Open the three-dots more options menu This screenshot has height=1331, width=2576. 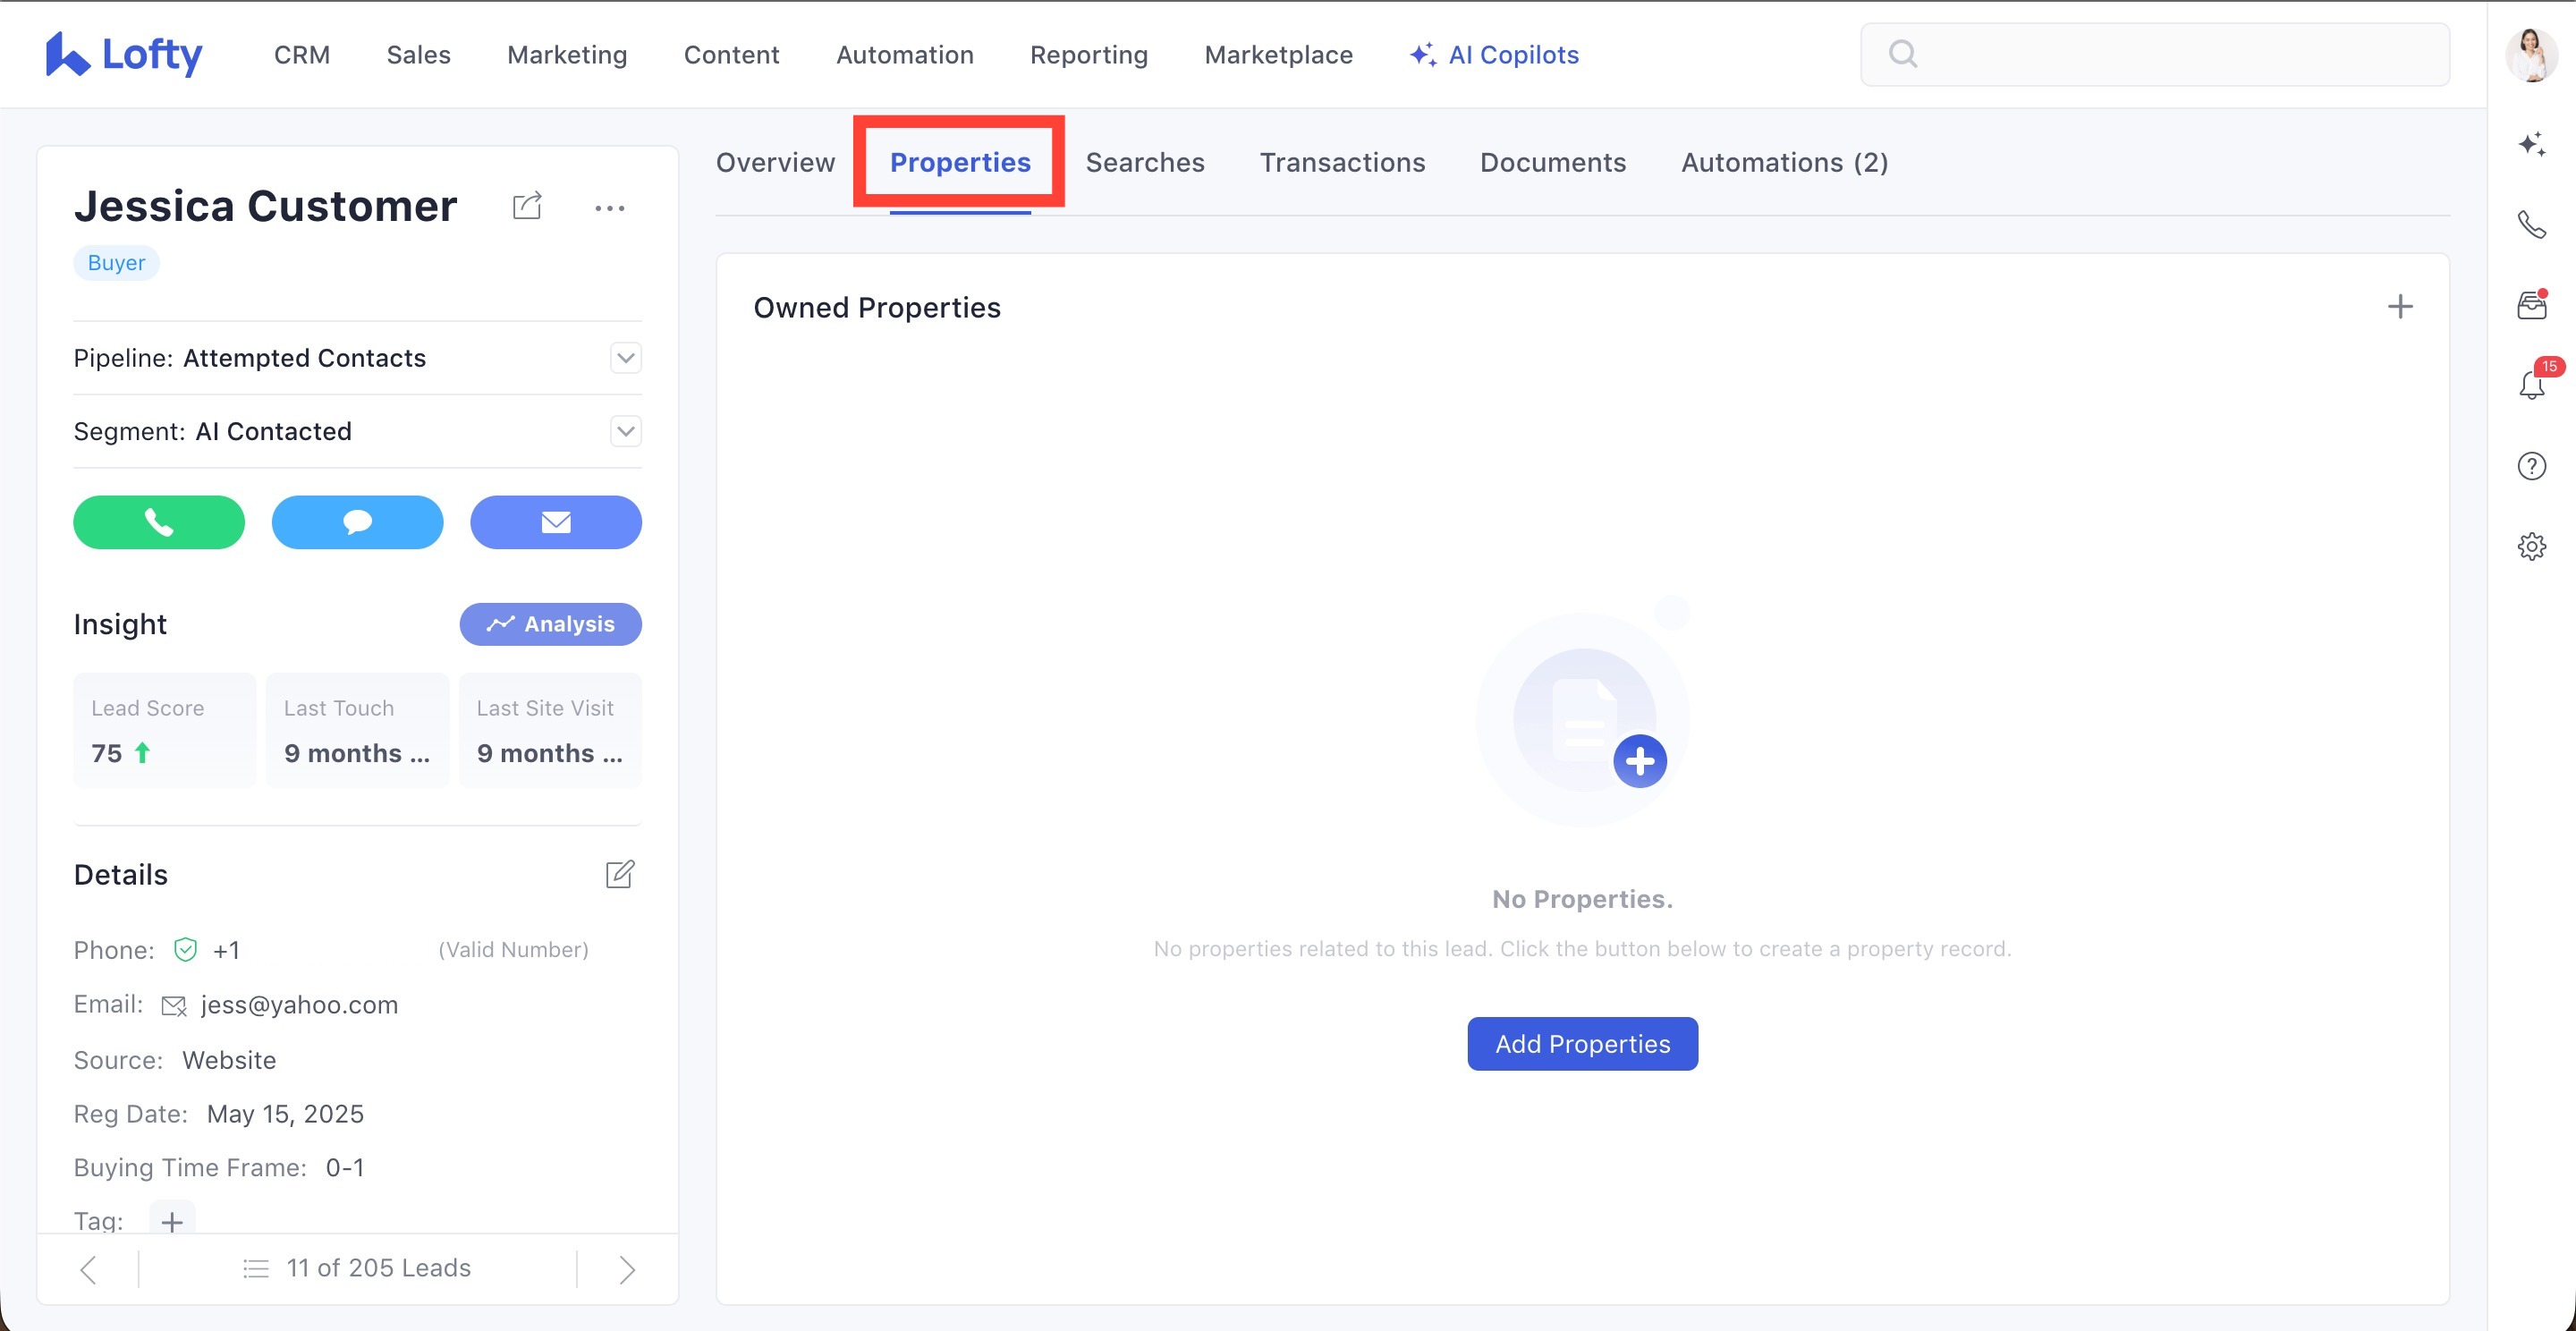tap(609, 208)
